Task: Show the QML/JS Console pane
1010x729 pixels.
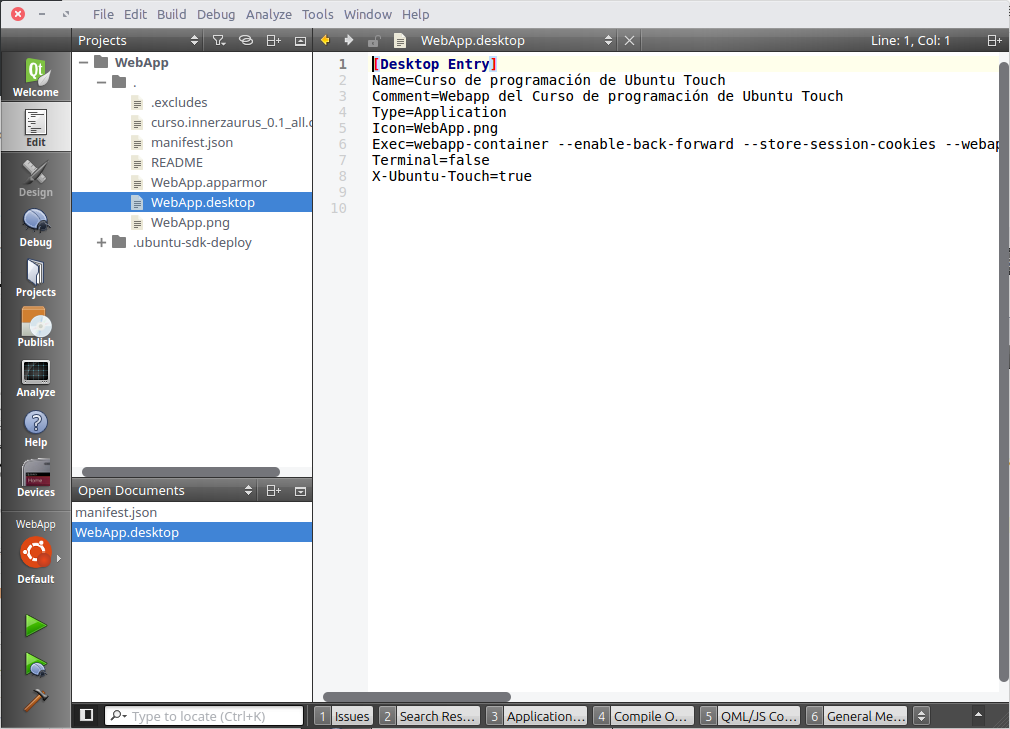Action: [751, 716]
